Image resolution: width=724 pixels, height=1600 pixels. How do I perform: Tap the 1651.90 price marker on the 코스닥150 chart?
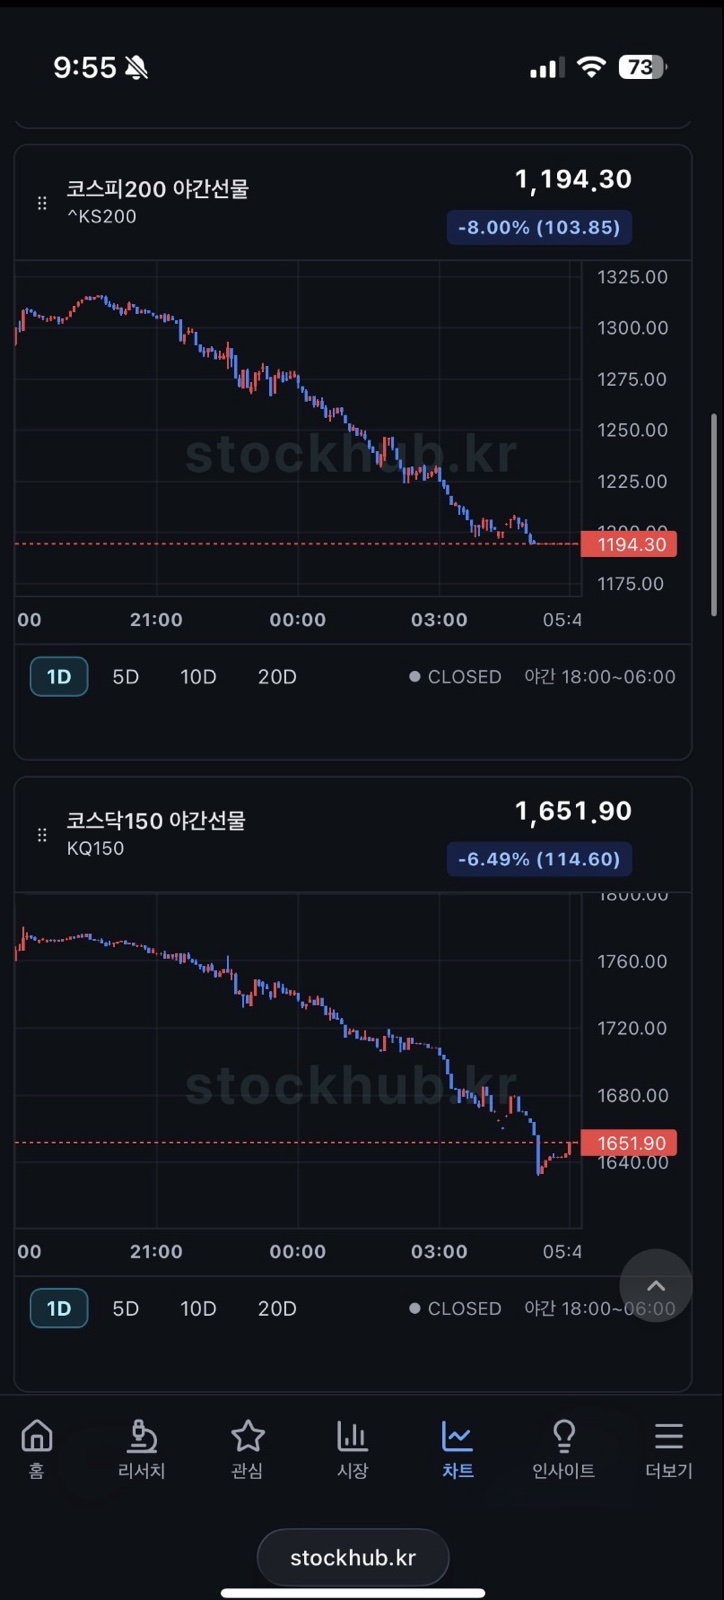[x=629, y=1143]
